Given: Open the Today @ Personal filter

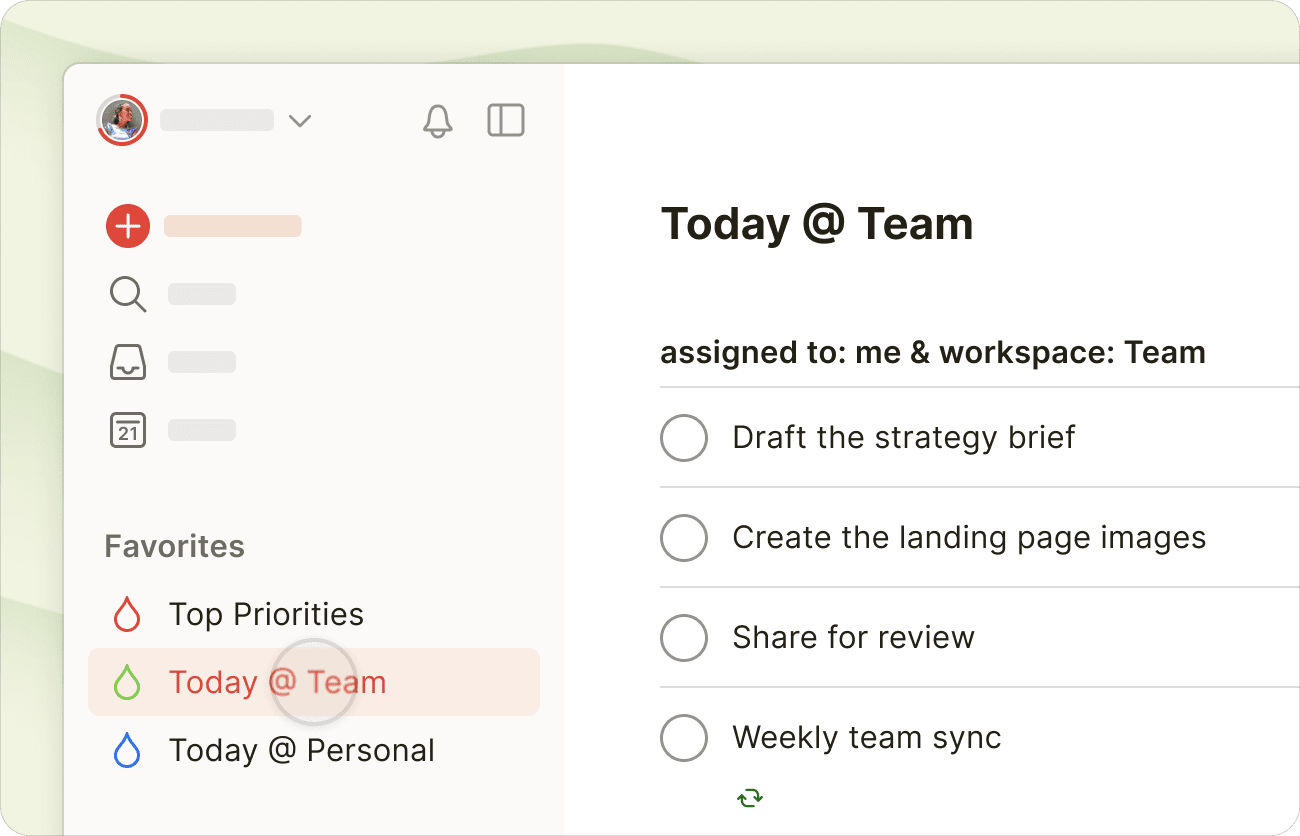Looking at the screenshot, I should pyautogui.click(x=301, y=750).
